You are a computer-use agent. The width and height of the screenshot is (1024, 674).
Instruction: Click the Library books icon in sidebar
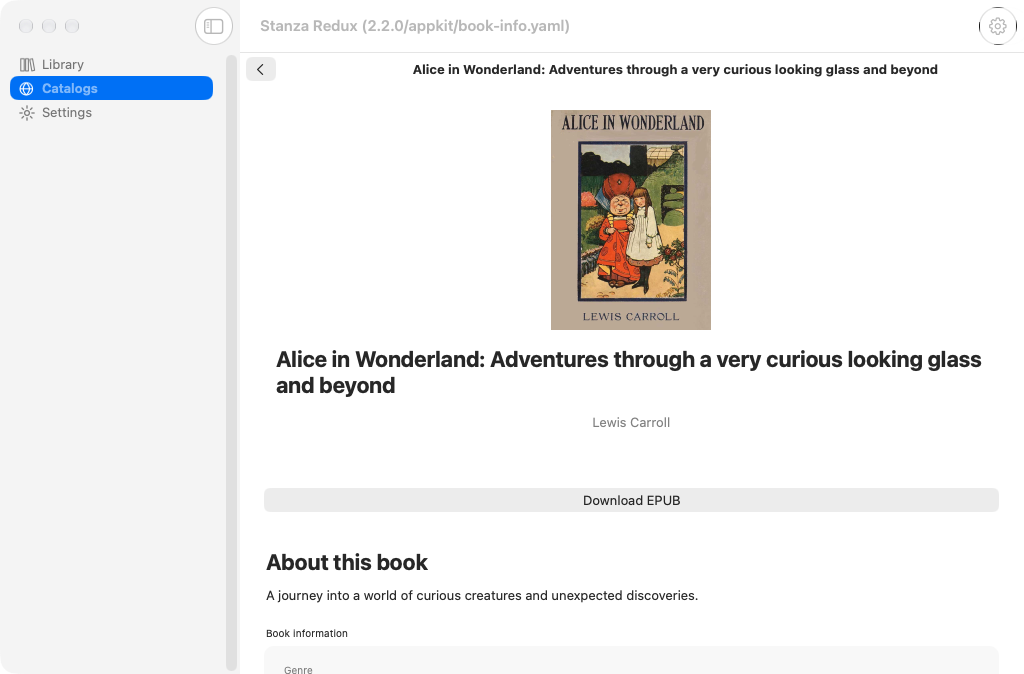point(27,65)
